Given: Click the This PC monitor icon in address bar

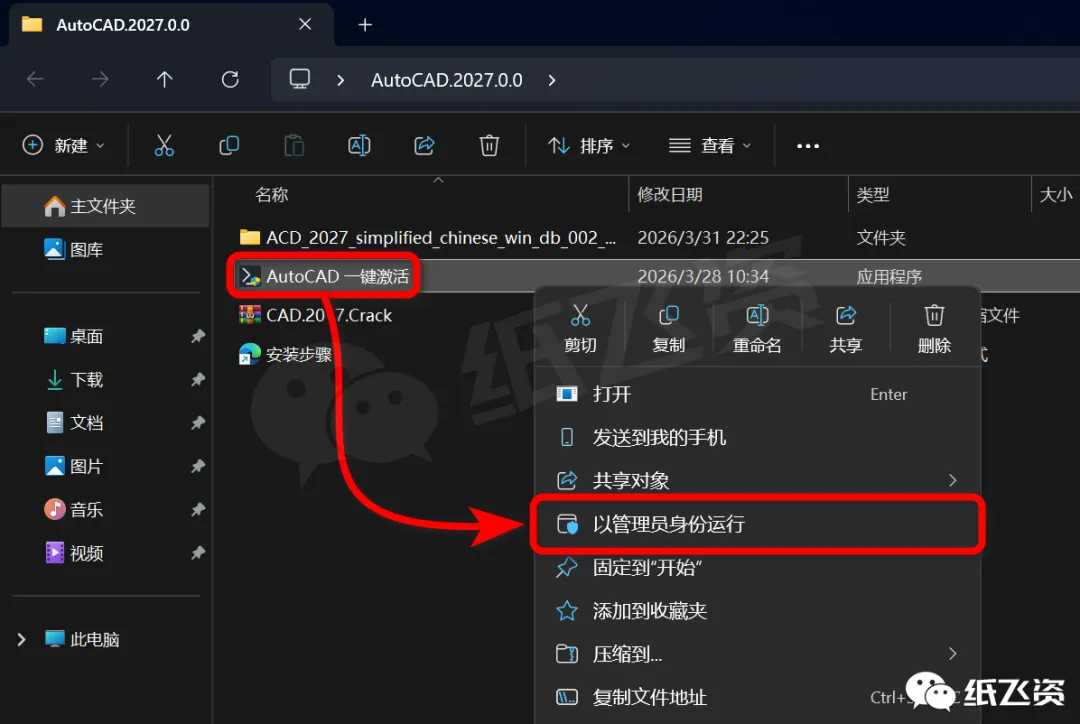Looking at the screenshot, I should 300,79.
